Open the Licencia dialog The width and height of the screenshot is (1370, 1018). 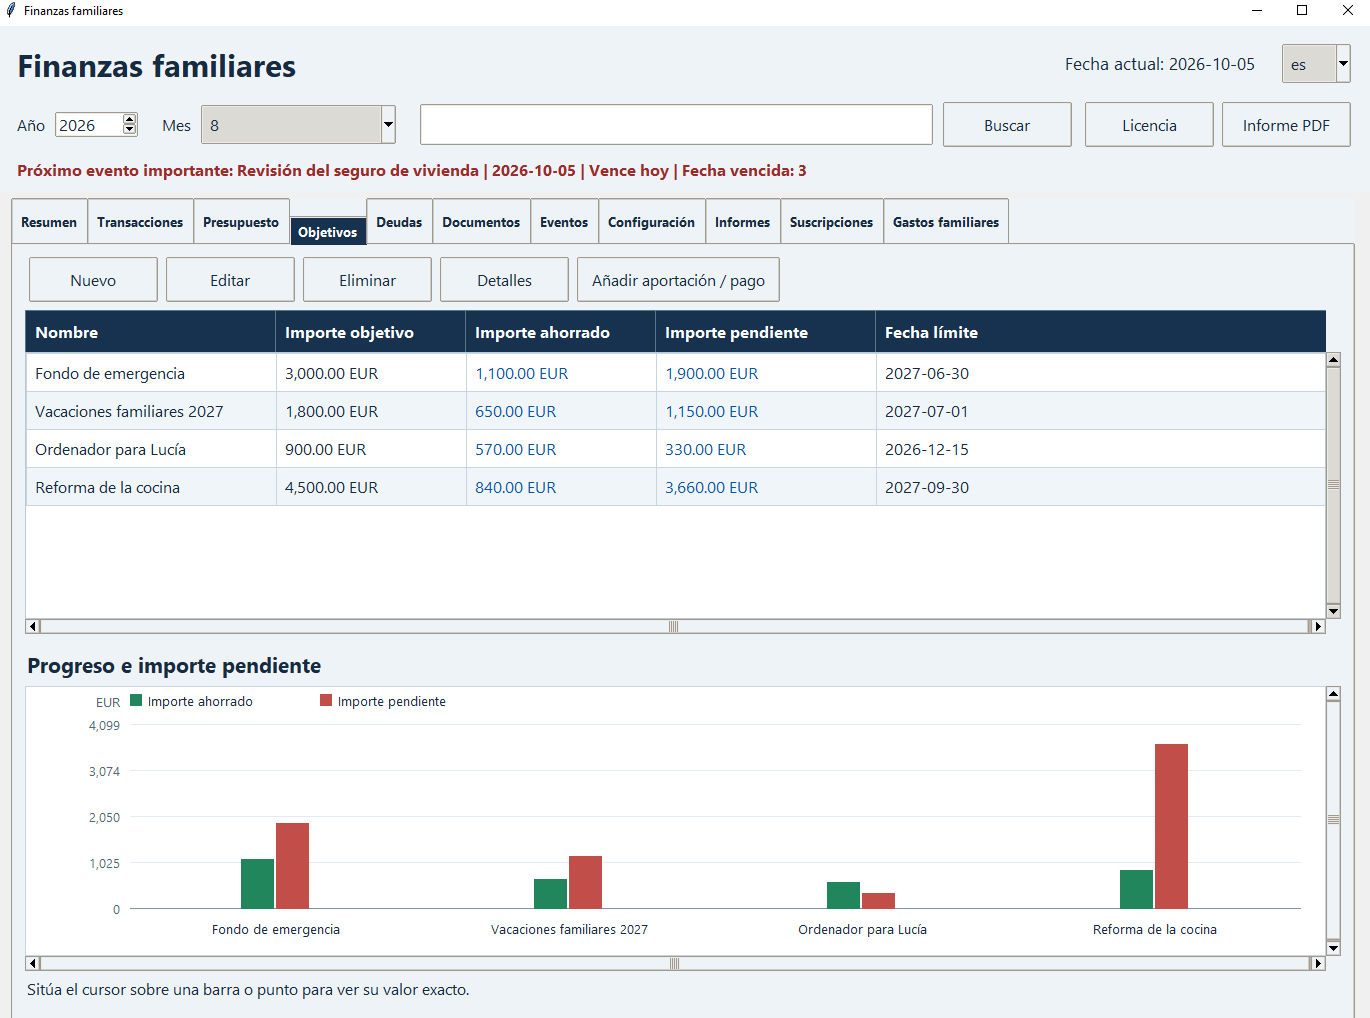[x=1149, y=125]
